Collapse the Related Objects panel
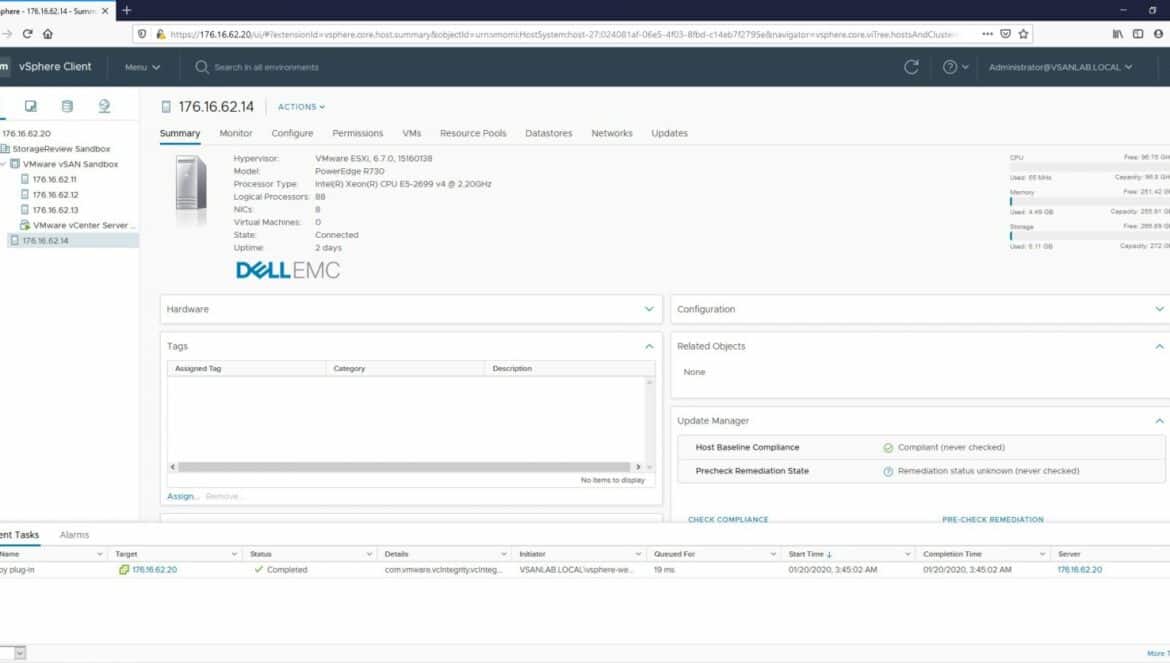Screen dimensions: 1170x663 1160,346
